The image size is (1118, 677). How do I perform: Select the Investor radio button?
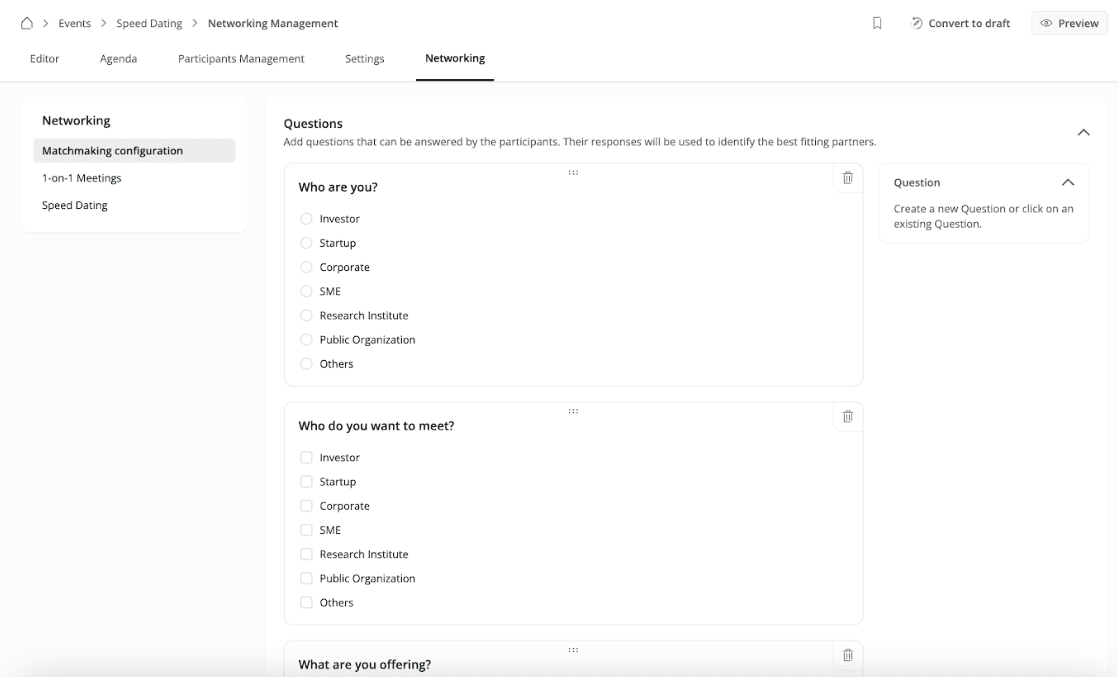click(306, 219)
